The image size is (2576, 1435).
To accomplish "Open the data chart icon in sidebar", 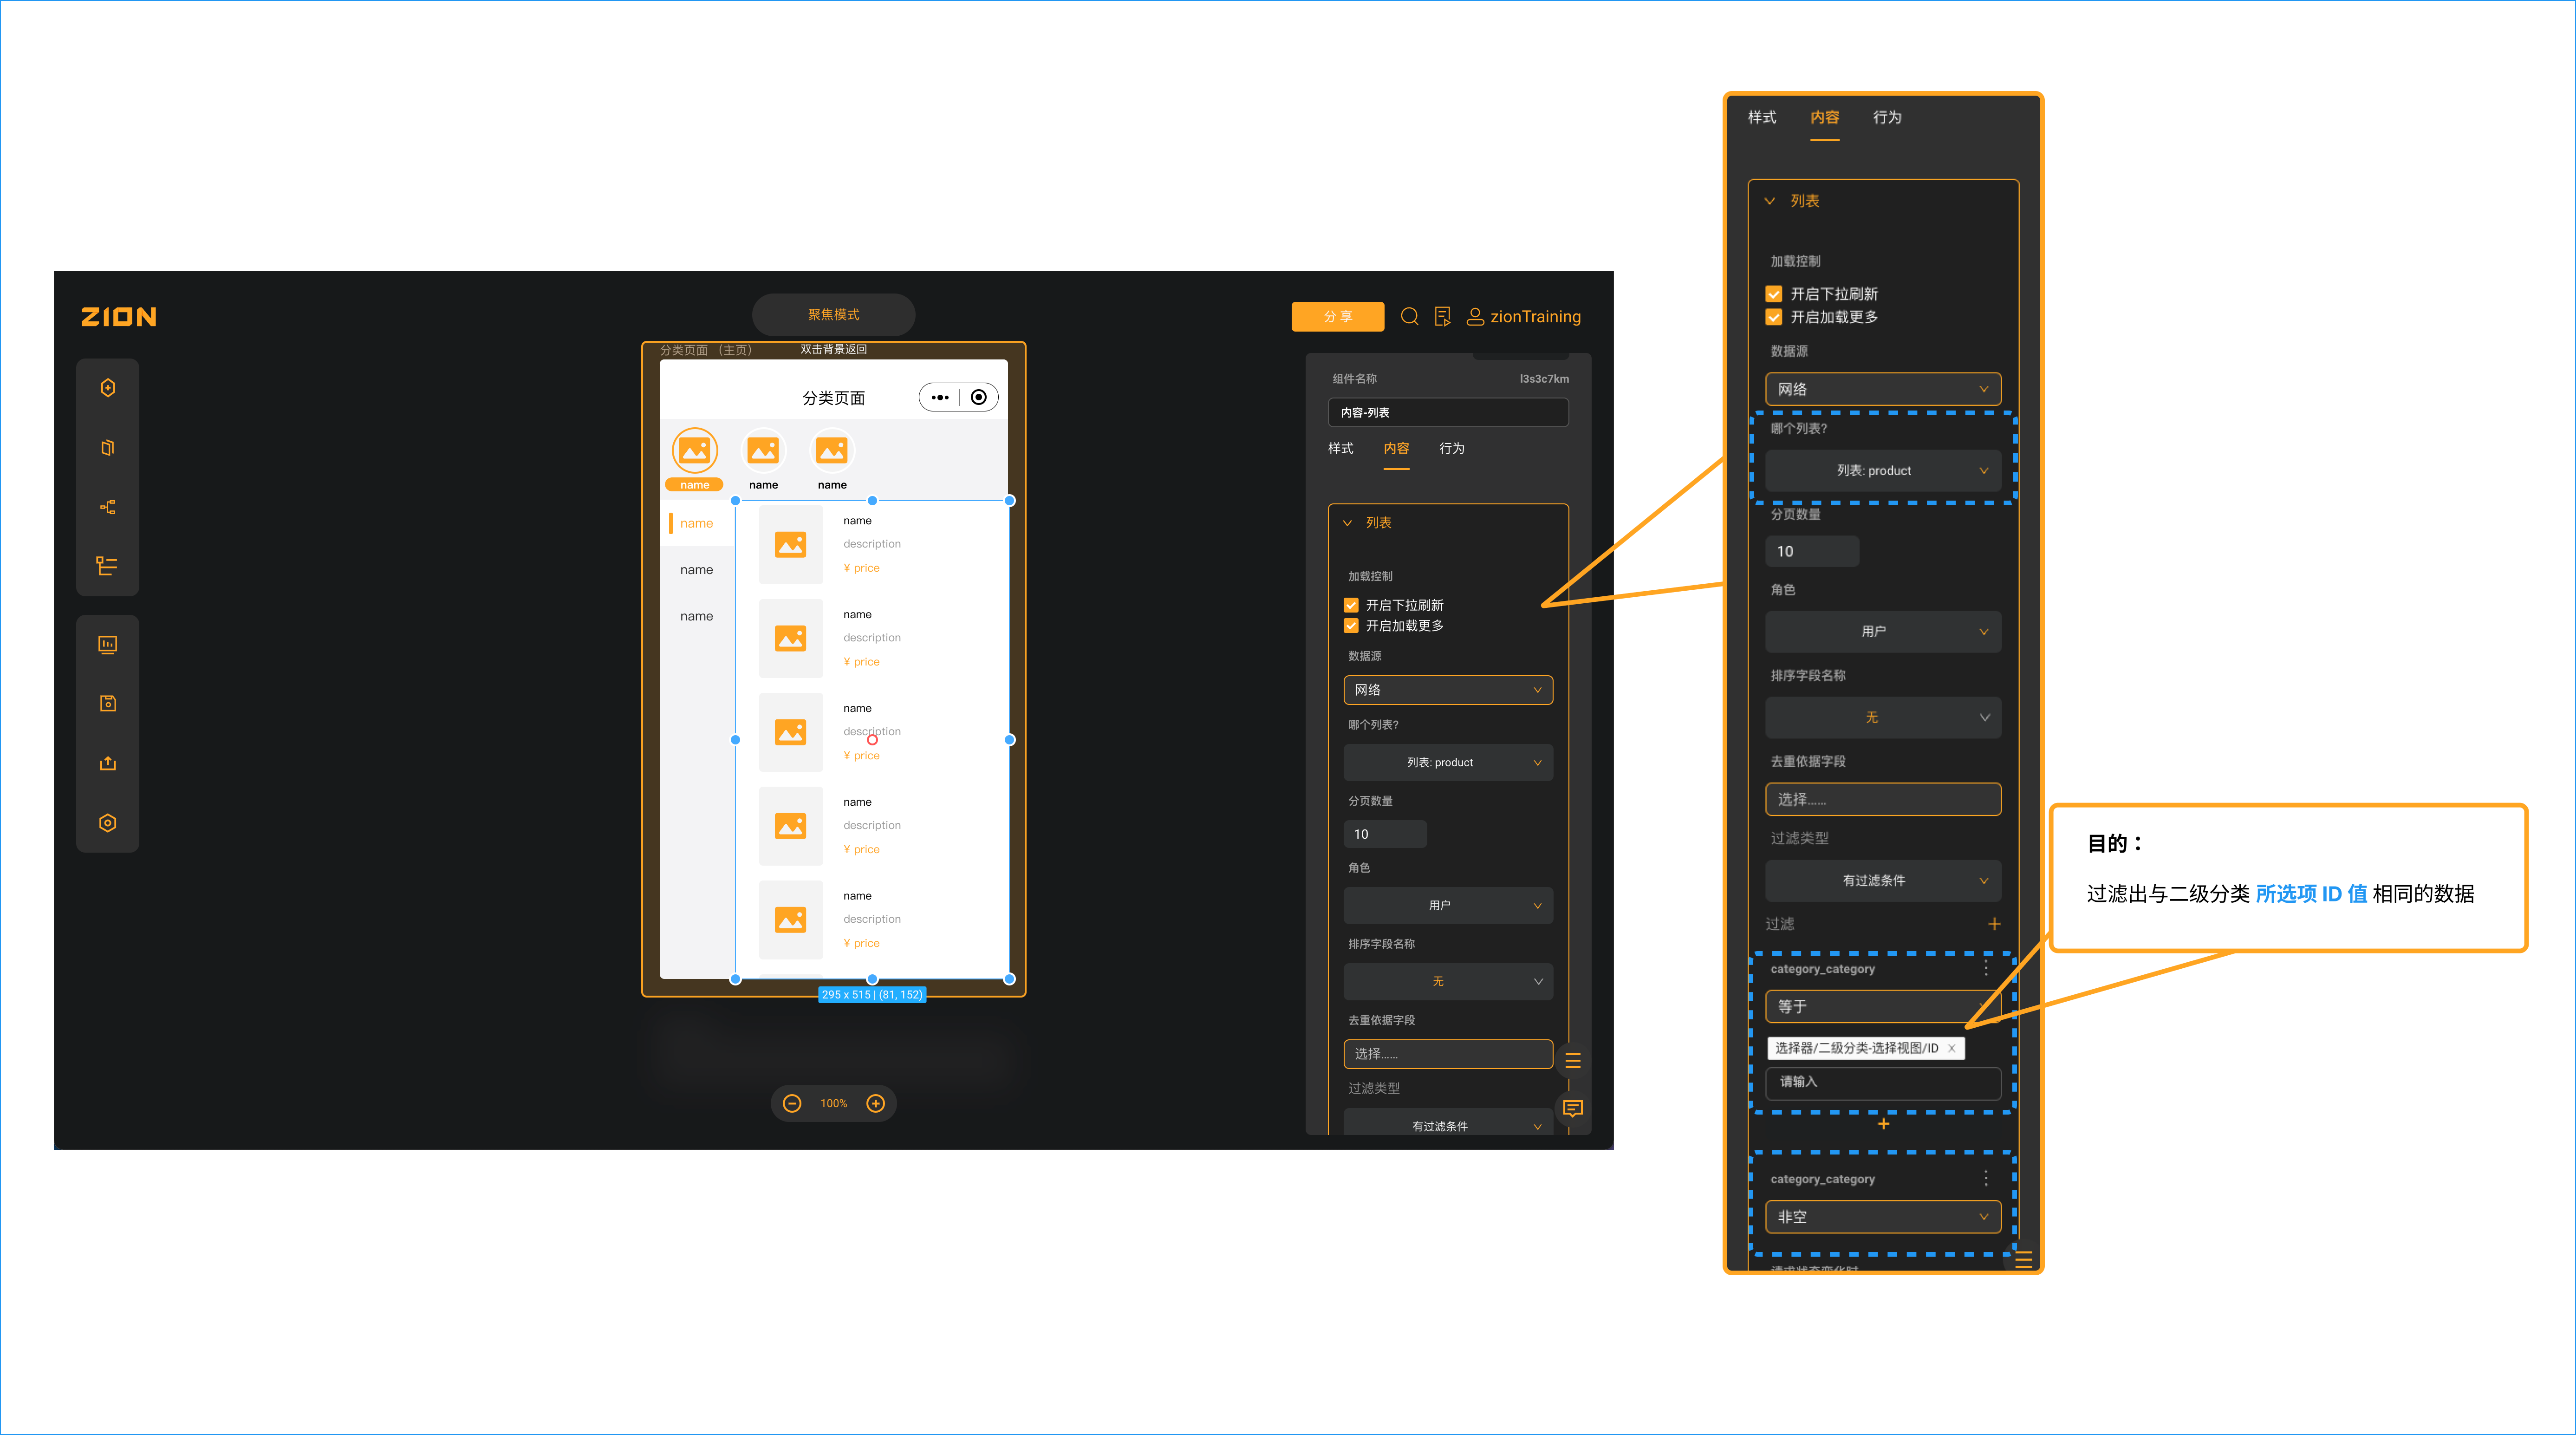I will 108,645.
